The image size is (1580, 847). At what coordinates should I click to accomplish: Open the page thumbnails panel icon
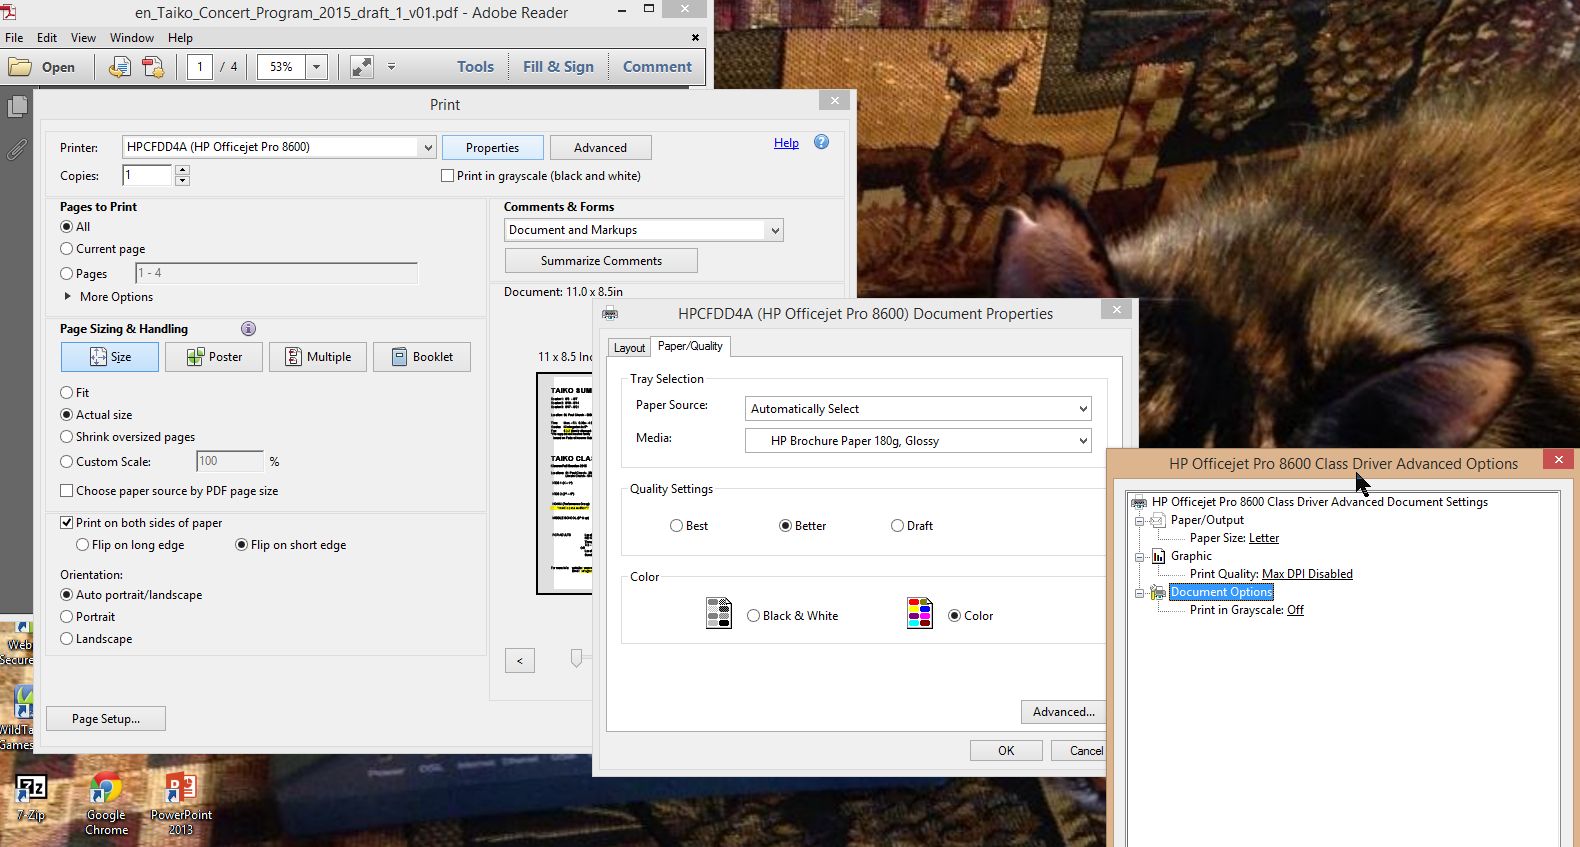click(17, 107)
